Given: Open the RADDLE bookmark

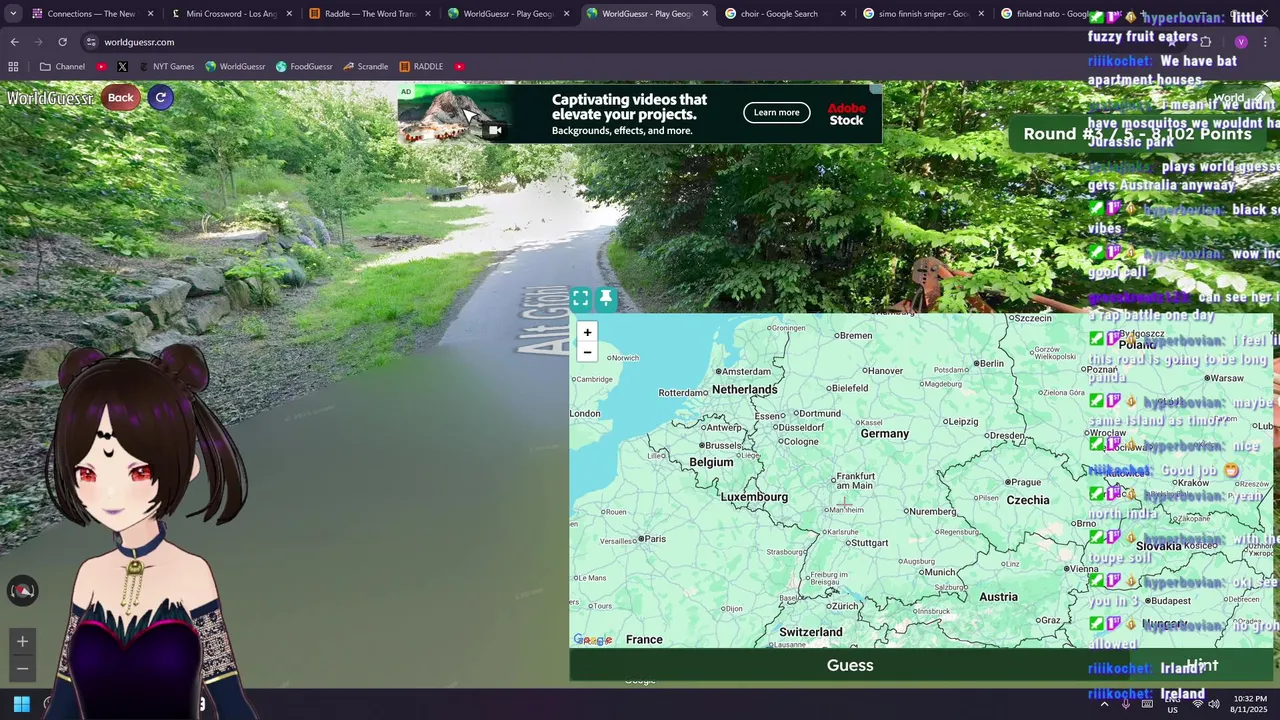Looking at the screenshot, I should tap(421, 66).
